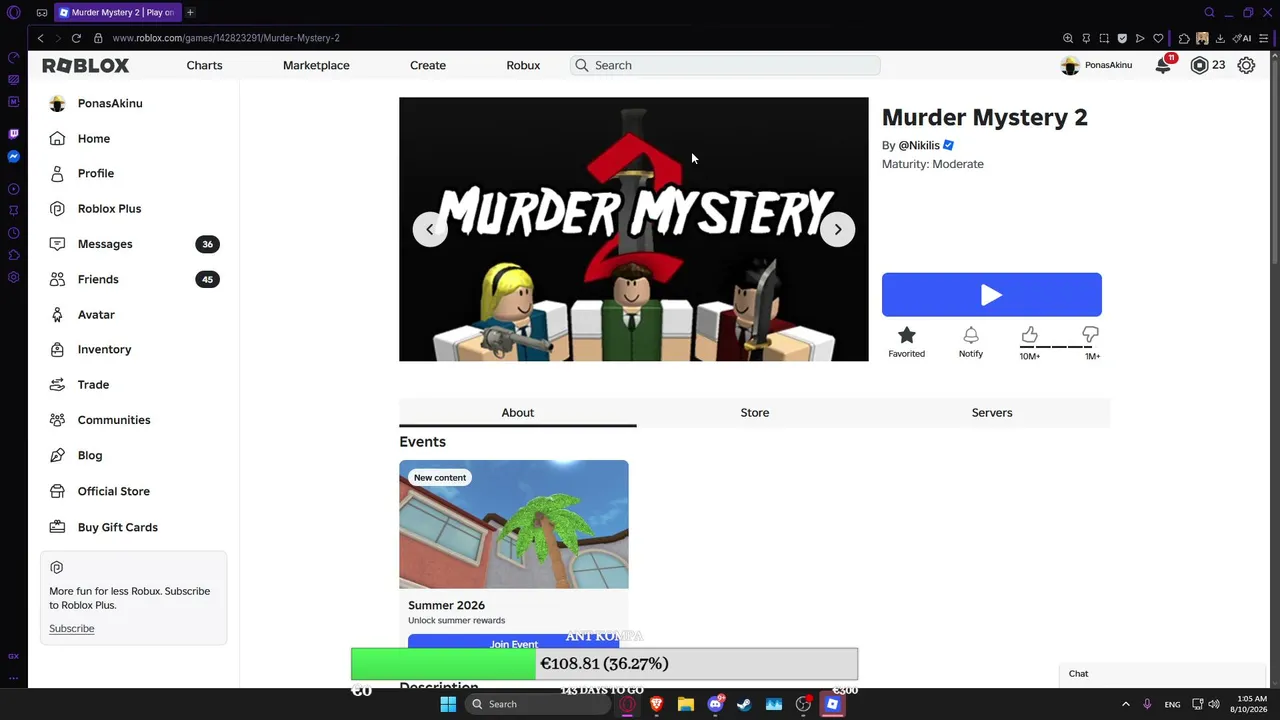Open the Roblox notifications bell
Image resolution: width=1280 pixels, height=720 pixels.
(x=1163, y=65)
